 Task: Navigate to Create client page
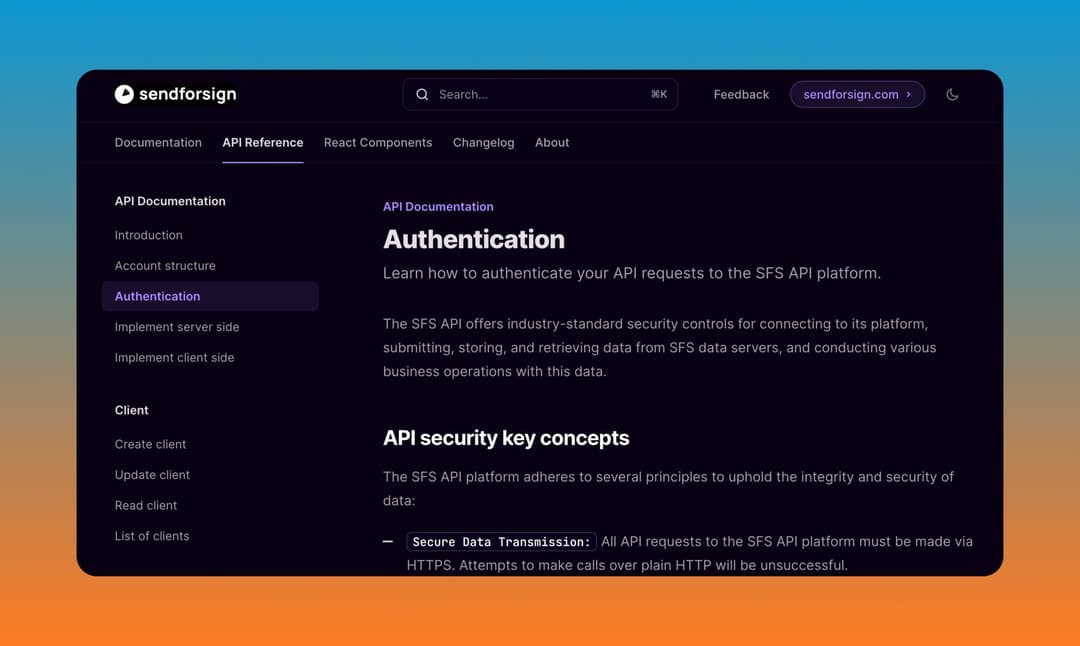click(150, 444)
